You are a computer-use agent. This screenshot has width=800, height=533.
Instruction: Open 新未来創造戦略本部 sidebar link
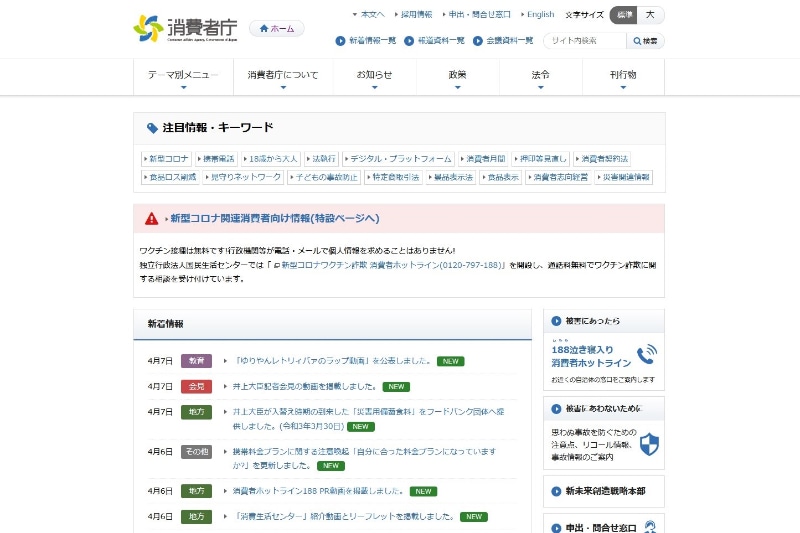coord(604,492)
